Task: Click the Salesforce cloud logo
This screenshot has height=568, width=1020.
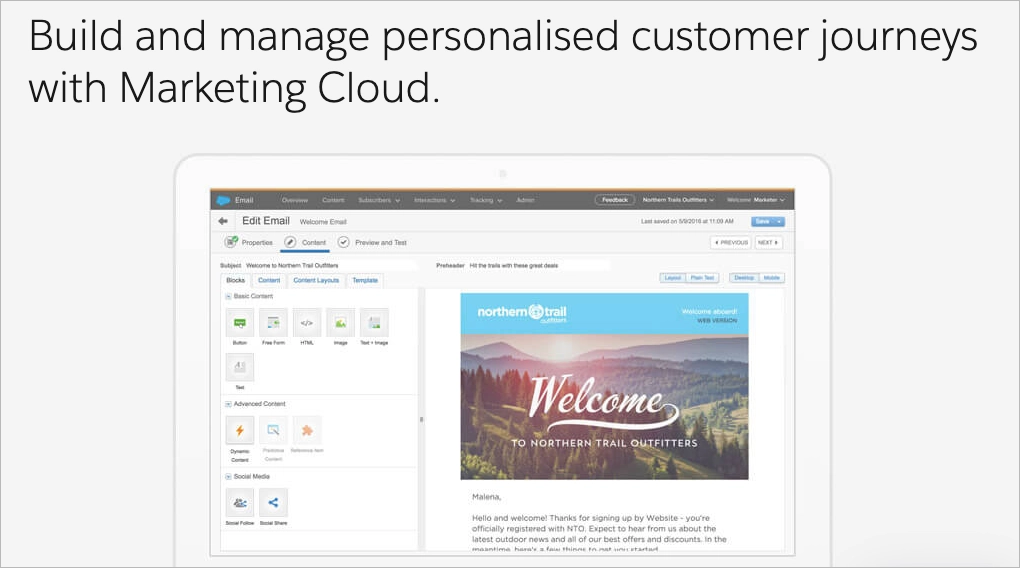Action: (223, 200)
